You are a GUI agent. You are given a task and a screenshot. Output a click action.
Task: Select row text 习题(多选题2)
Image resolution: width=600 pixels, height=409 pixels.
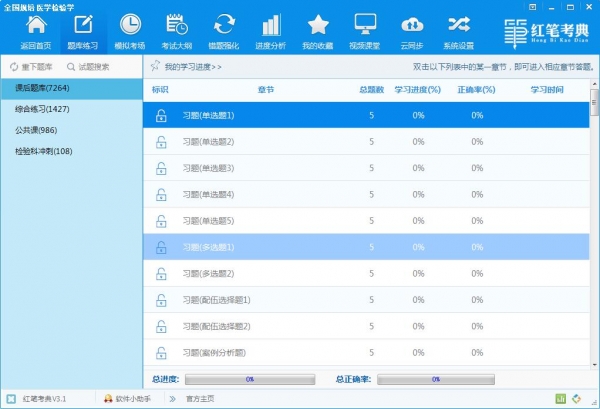click(x=208, y=274)
